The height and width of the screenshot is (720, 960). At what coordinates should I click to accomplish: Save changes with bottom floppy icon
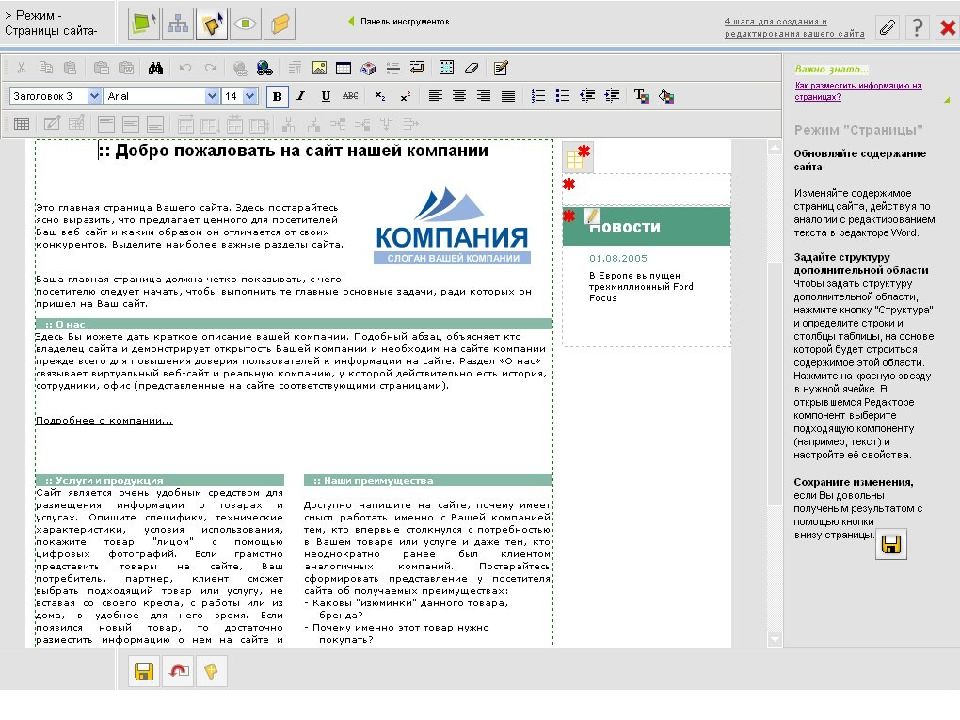144,672
